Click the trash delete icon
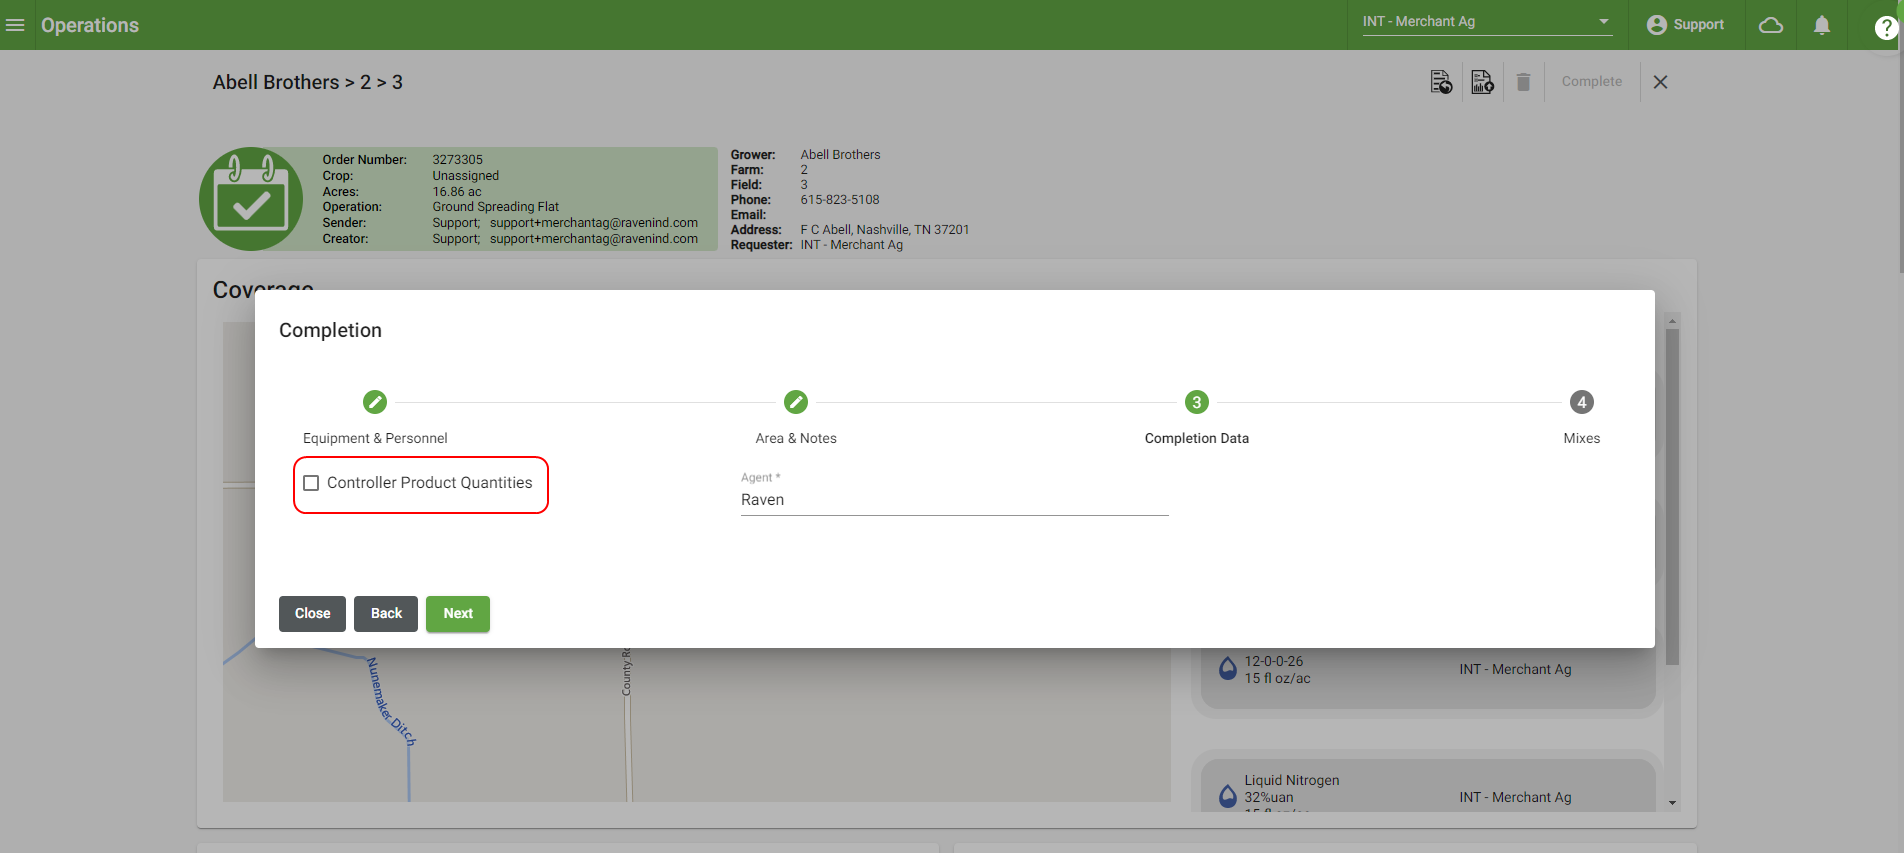The width and height of the screenshot is (1904, 853). (1523, 82)
